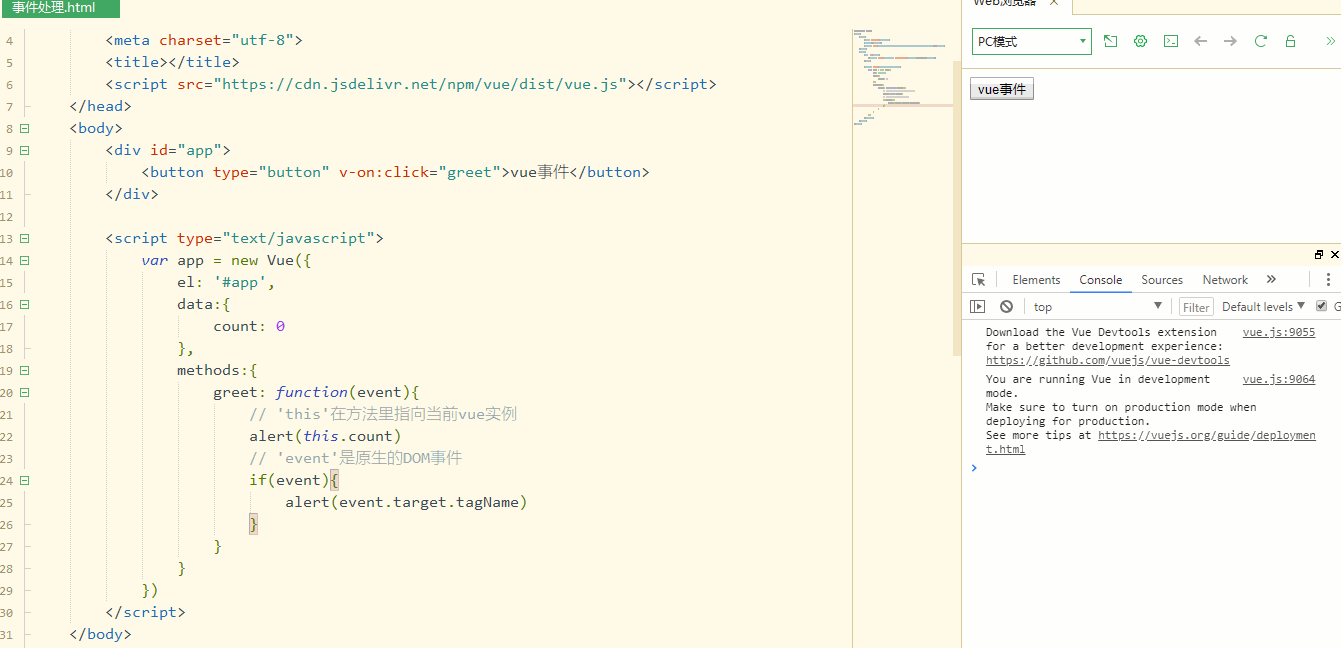
Task: Click alert(event.target.tagName) line
Action: [406, 502]
